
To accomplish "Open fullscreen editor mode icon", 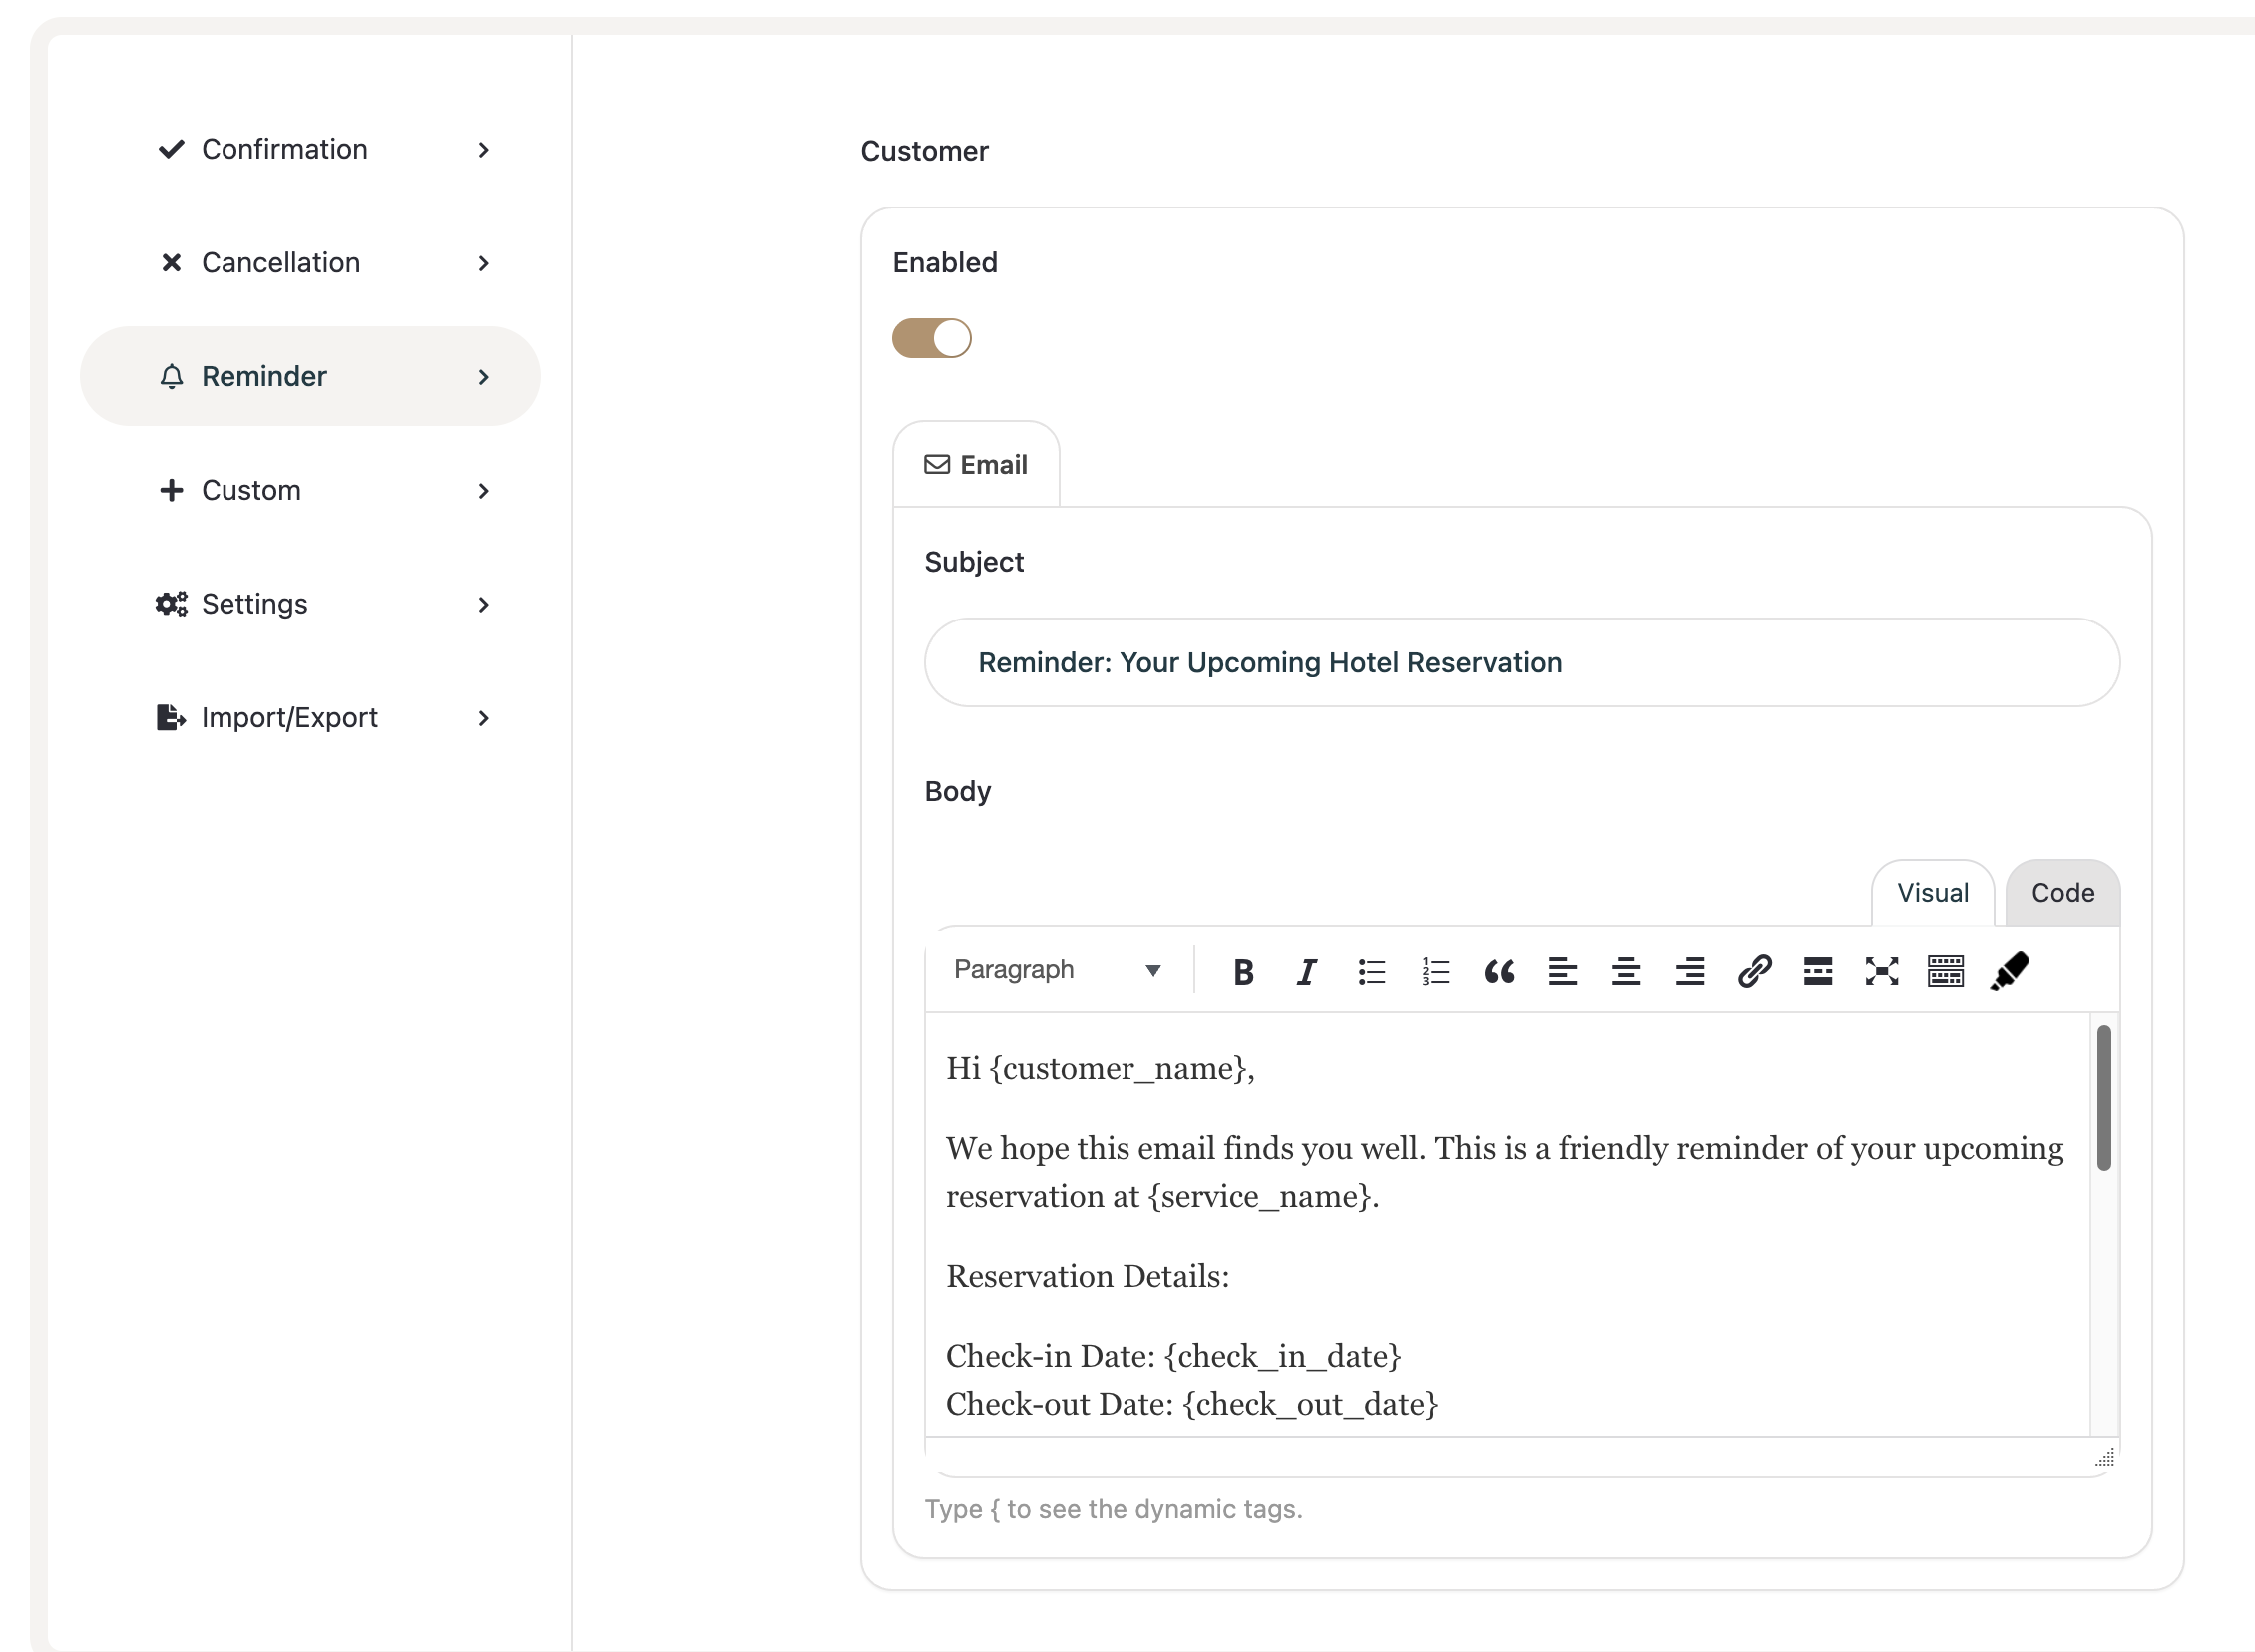I will click(x=1881, y=971).
